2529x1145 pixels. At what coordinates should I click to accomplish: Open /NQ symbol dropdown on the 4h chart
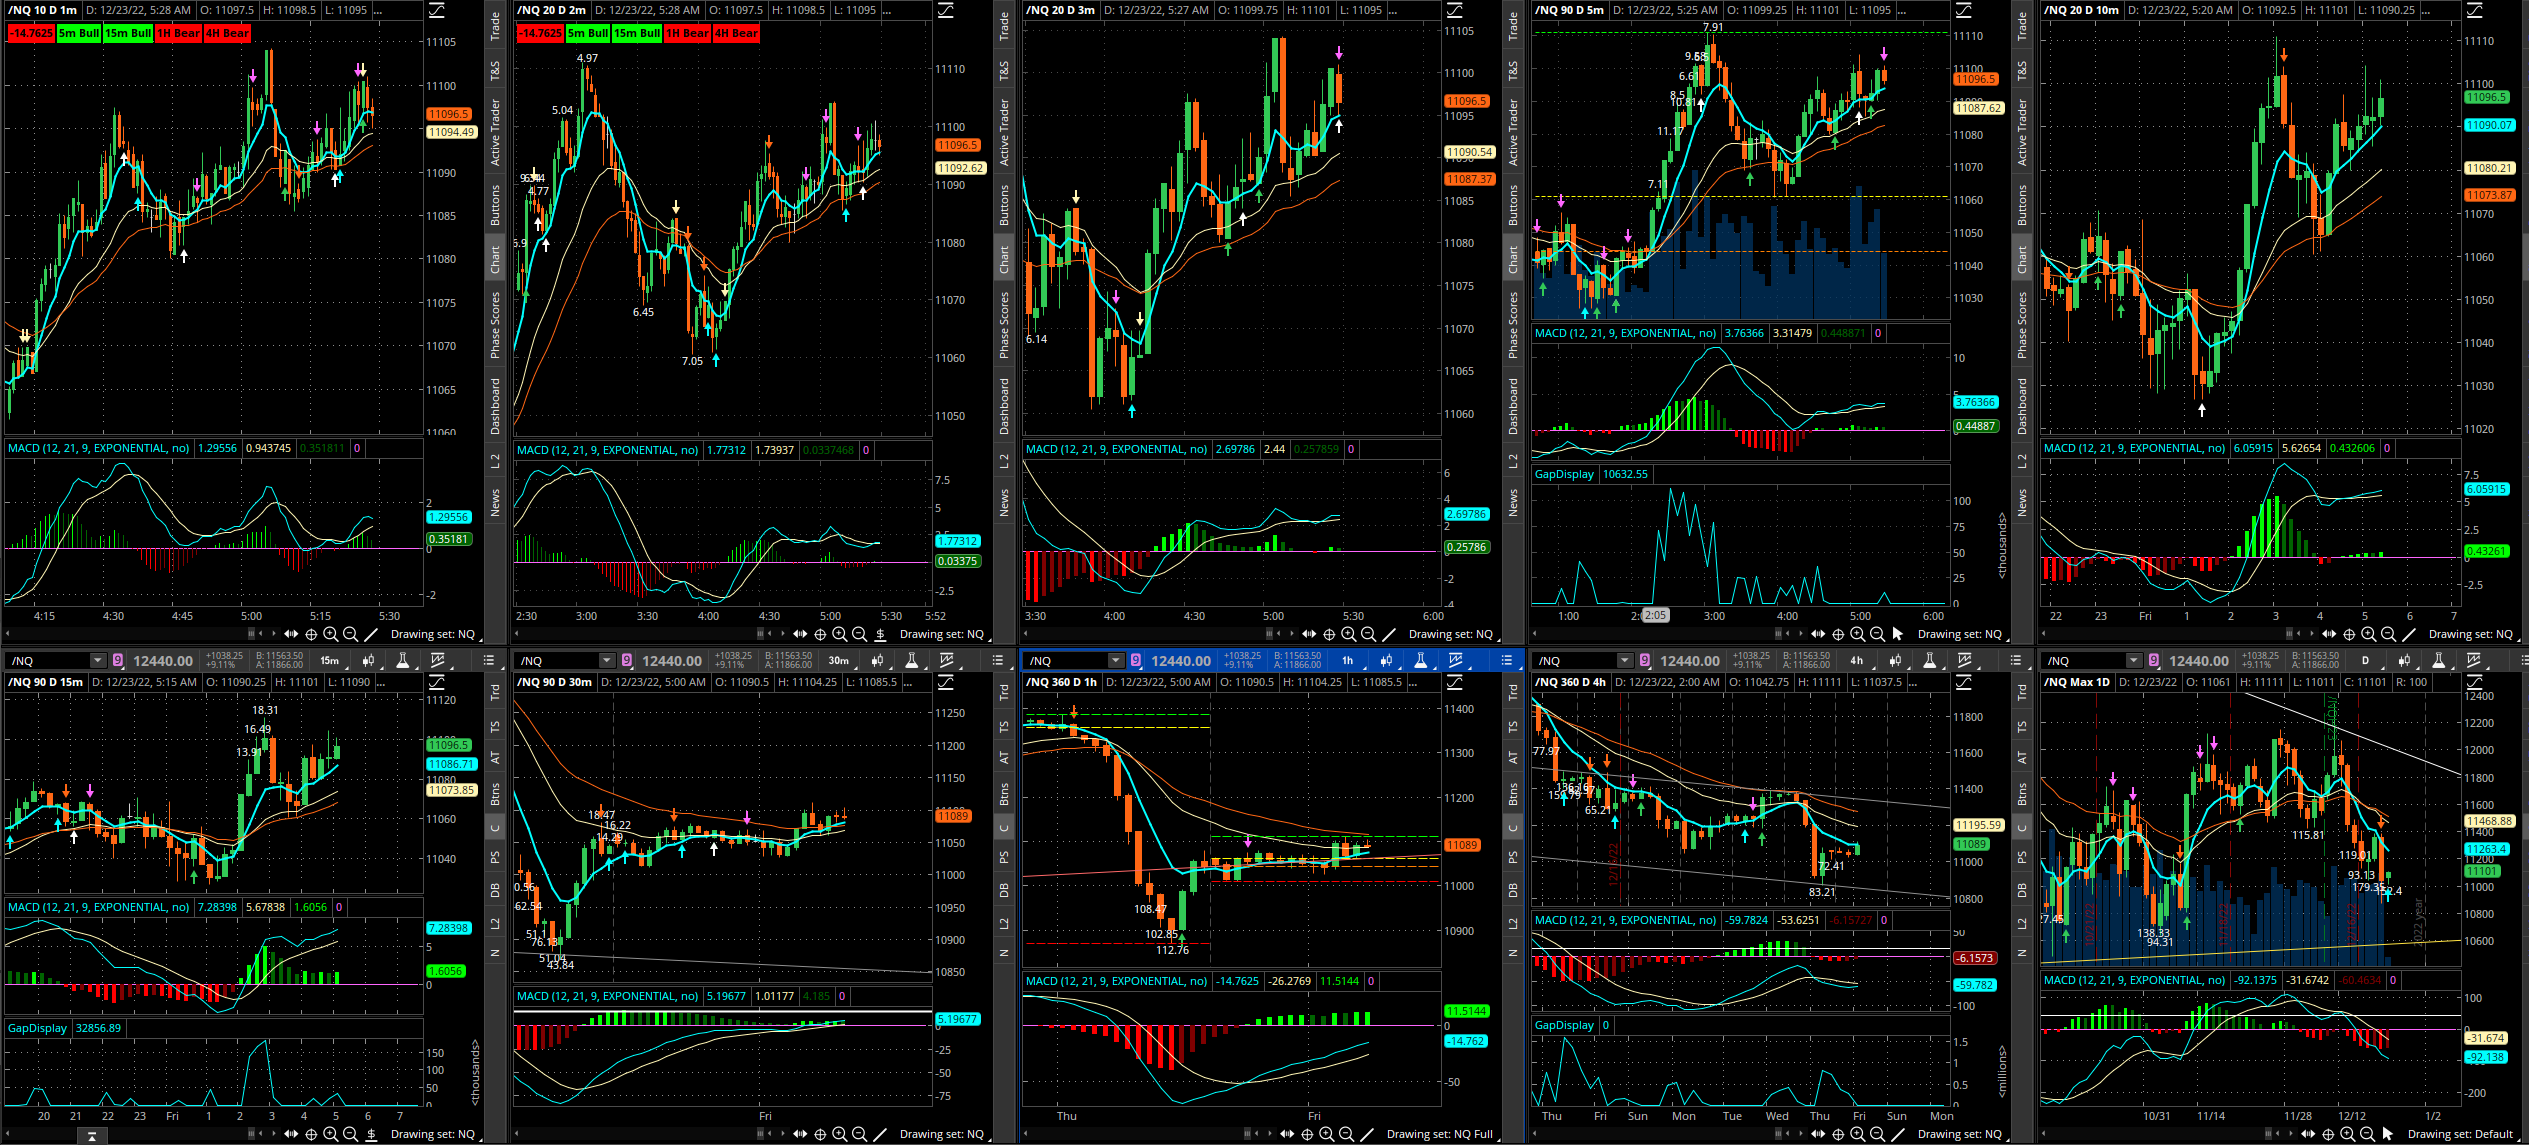coord(1625,660)
